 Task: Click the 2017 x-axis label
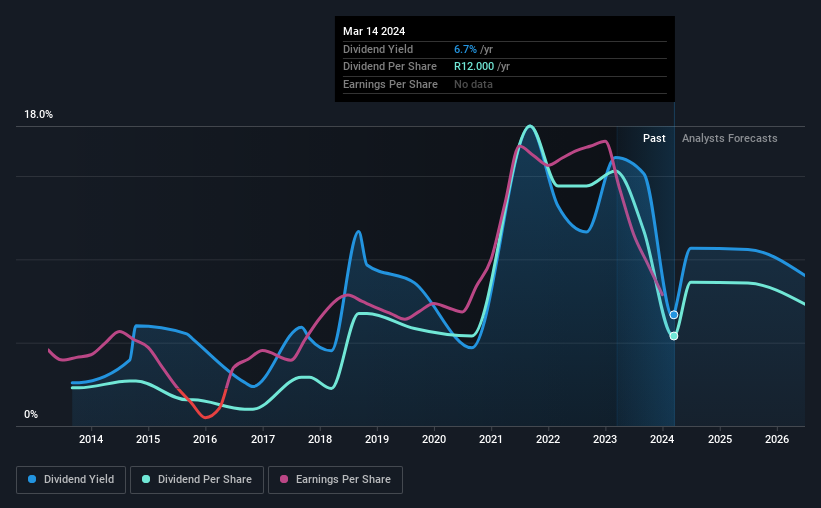click(263, 439)
